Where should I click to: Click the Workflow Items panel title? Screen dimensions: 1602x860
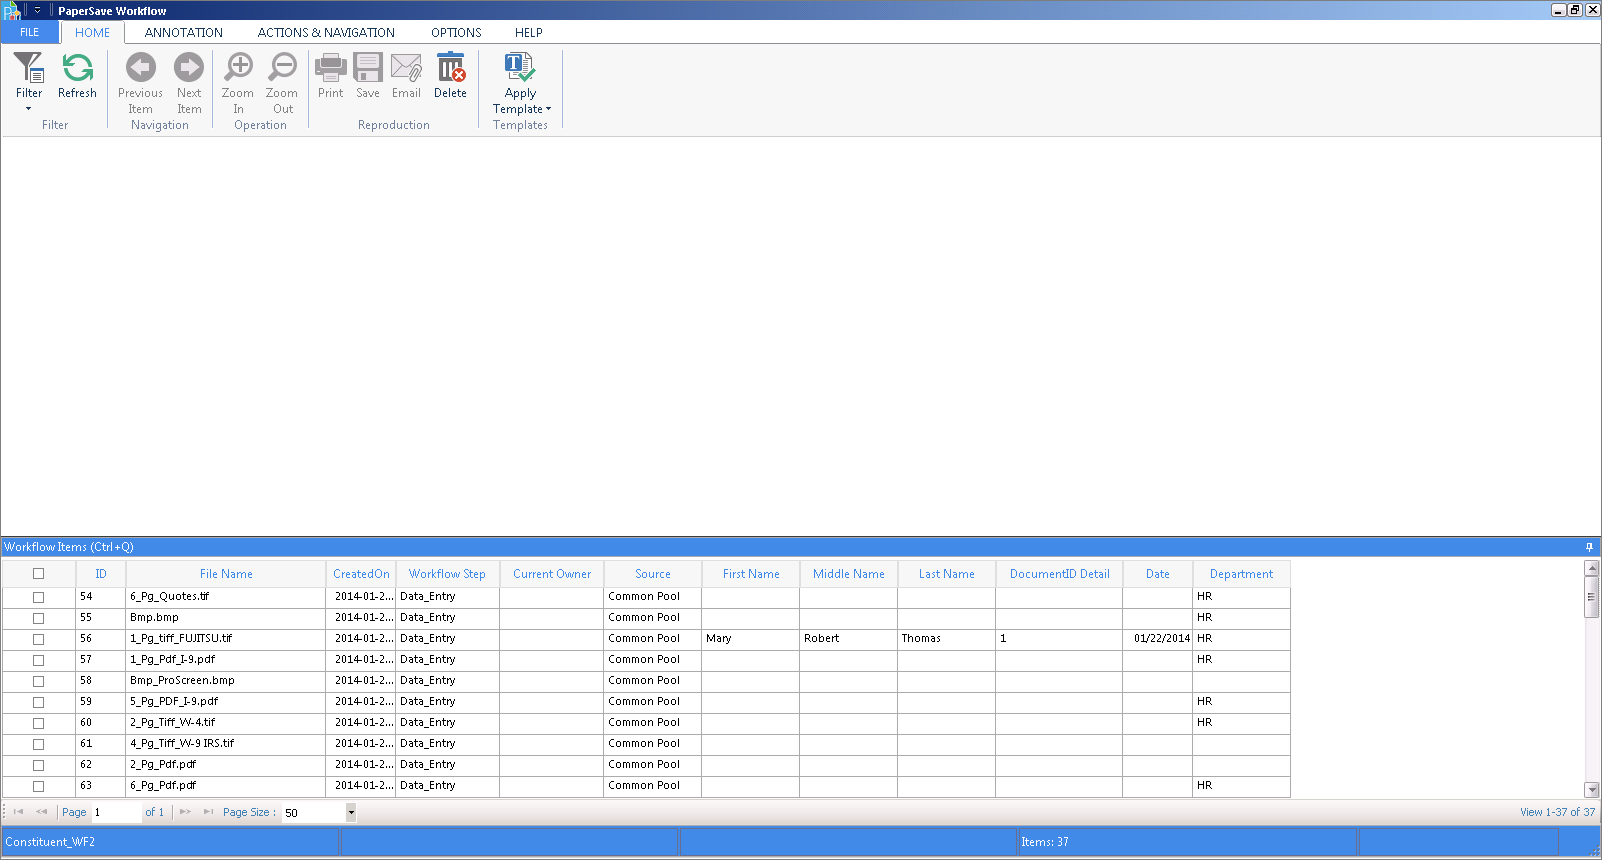[69, 547]
